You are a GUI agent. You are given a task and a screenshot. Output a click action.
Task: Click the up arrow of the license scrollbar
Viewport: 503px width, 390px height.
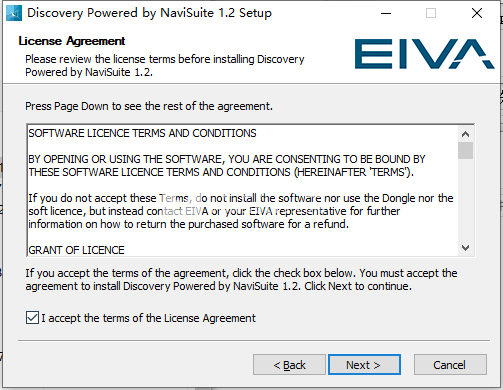[x=465, y=134]
